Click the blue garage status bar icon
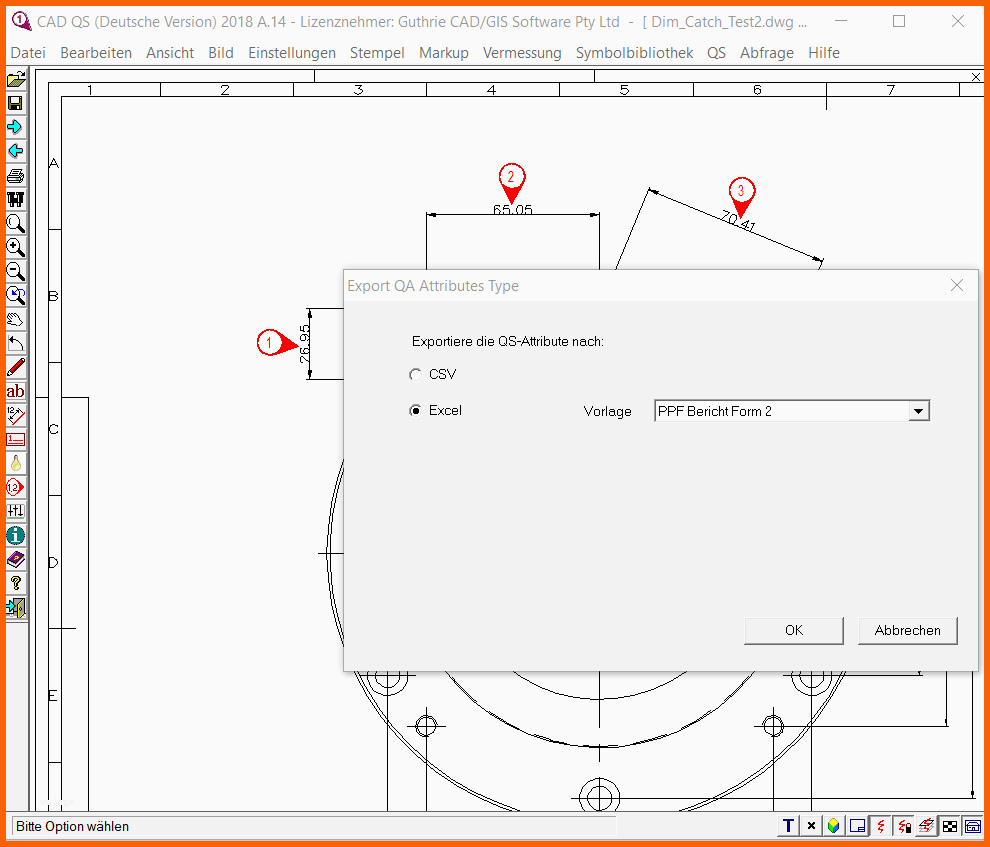This screenshot has height=847, width=990. pos(973,826)
